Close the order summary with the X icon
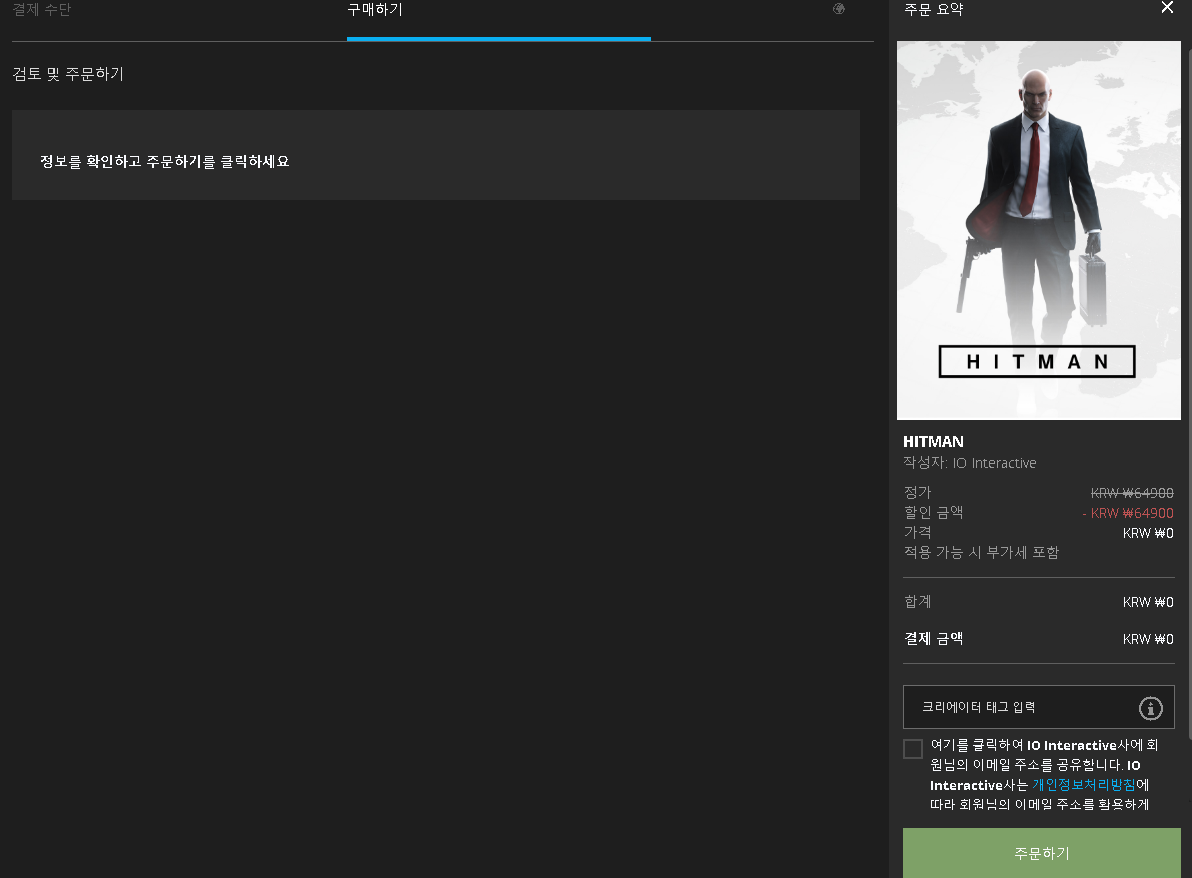The height and width of the screenshot is (878, 1192). pos(1167,8)
